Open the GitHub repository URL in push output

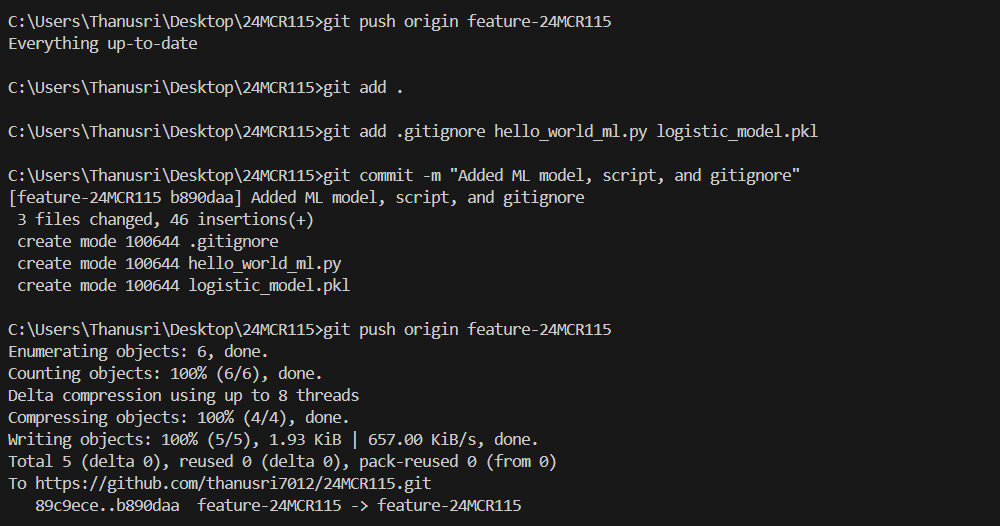click(x=233, y=483)
